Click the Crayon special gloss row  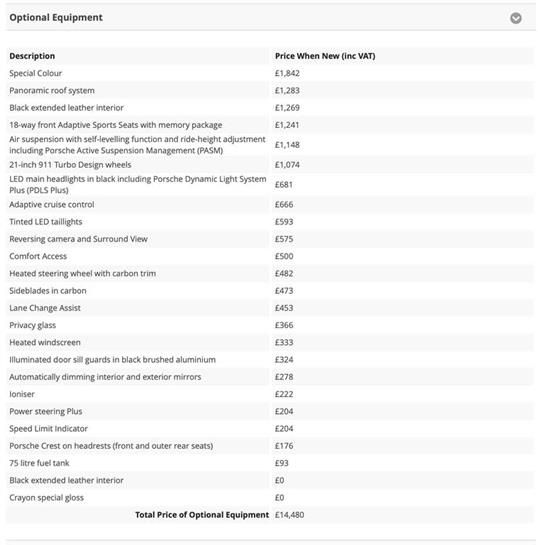(270, 498)
